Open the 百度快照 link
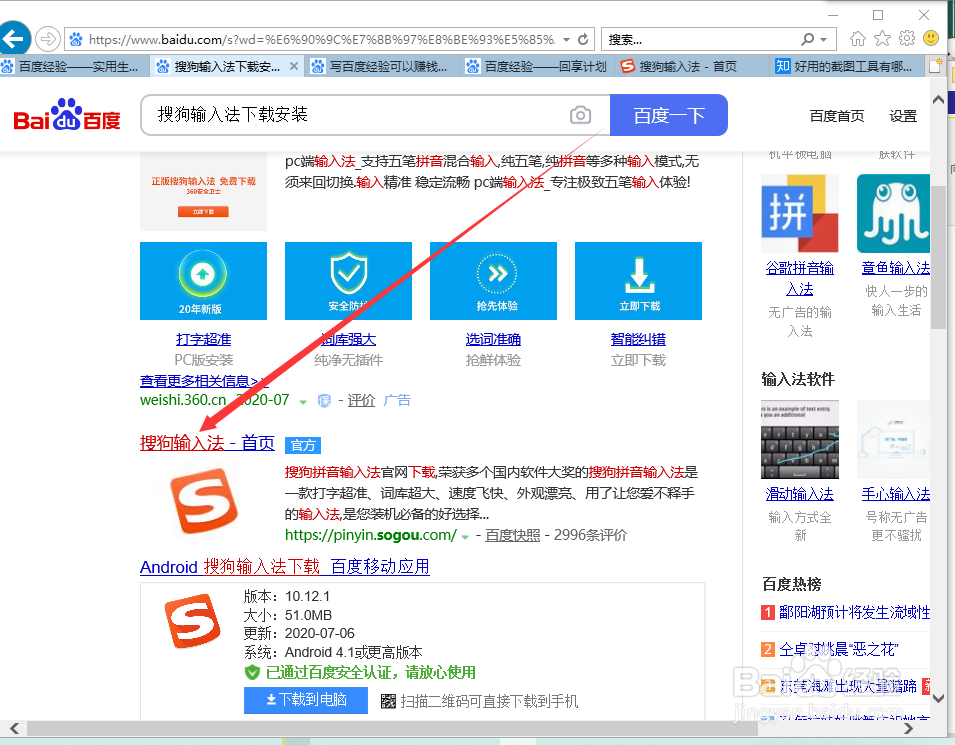The width and height of the screenshot is (955, 745). (512, 535)
